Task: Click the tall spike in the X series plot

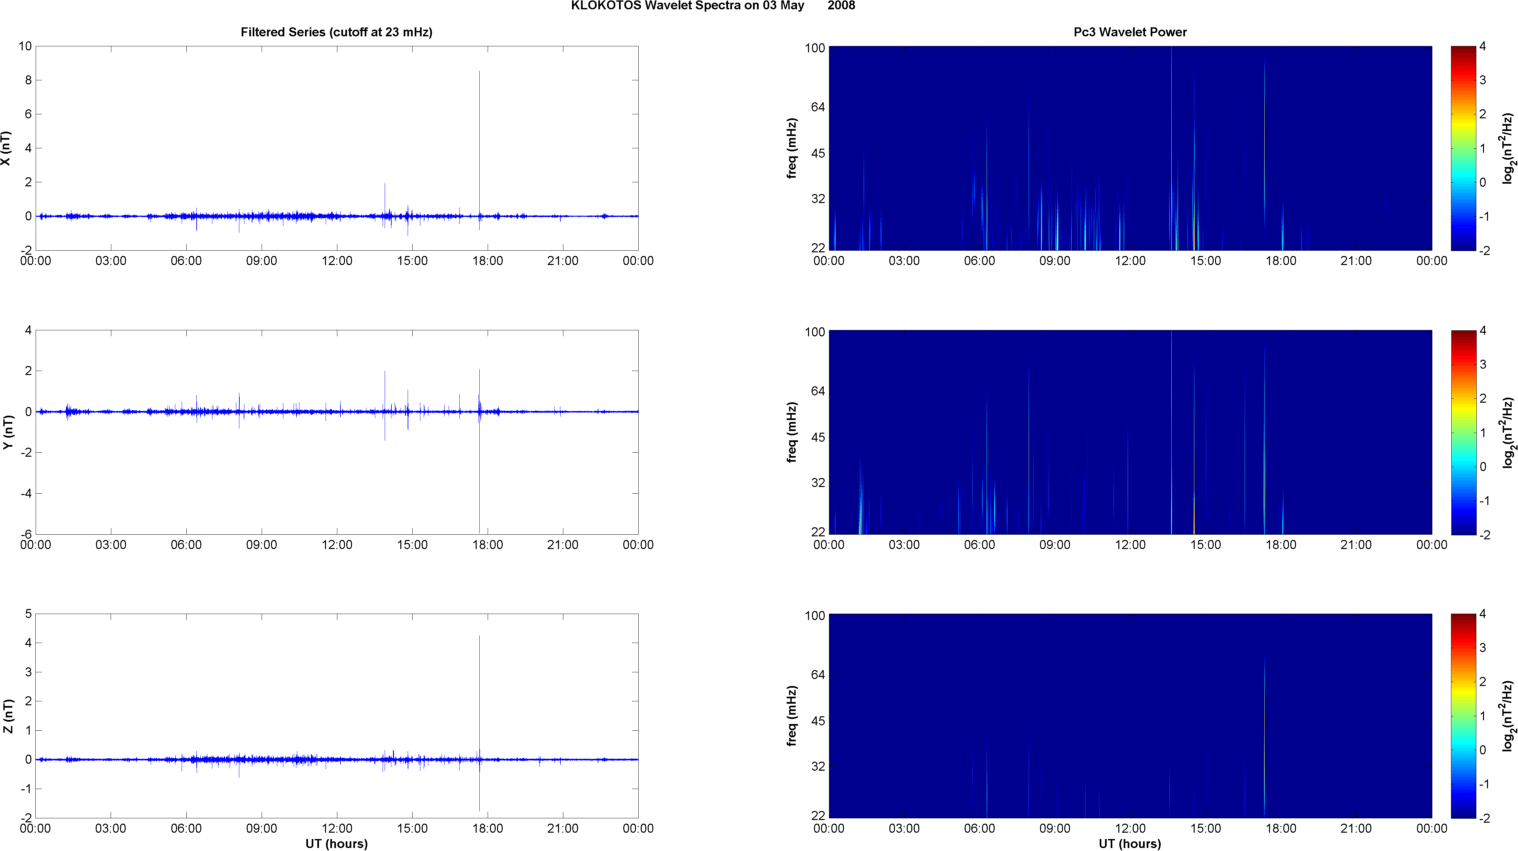Action: 479,120
